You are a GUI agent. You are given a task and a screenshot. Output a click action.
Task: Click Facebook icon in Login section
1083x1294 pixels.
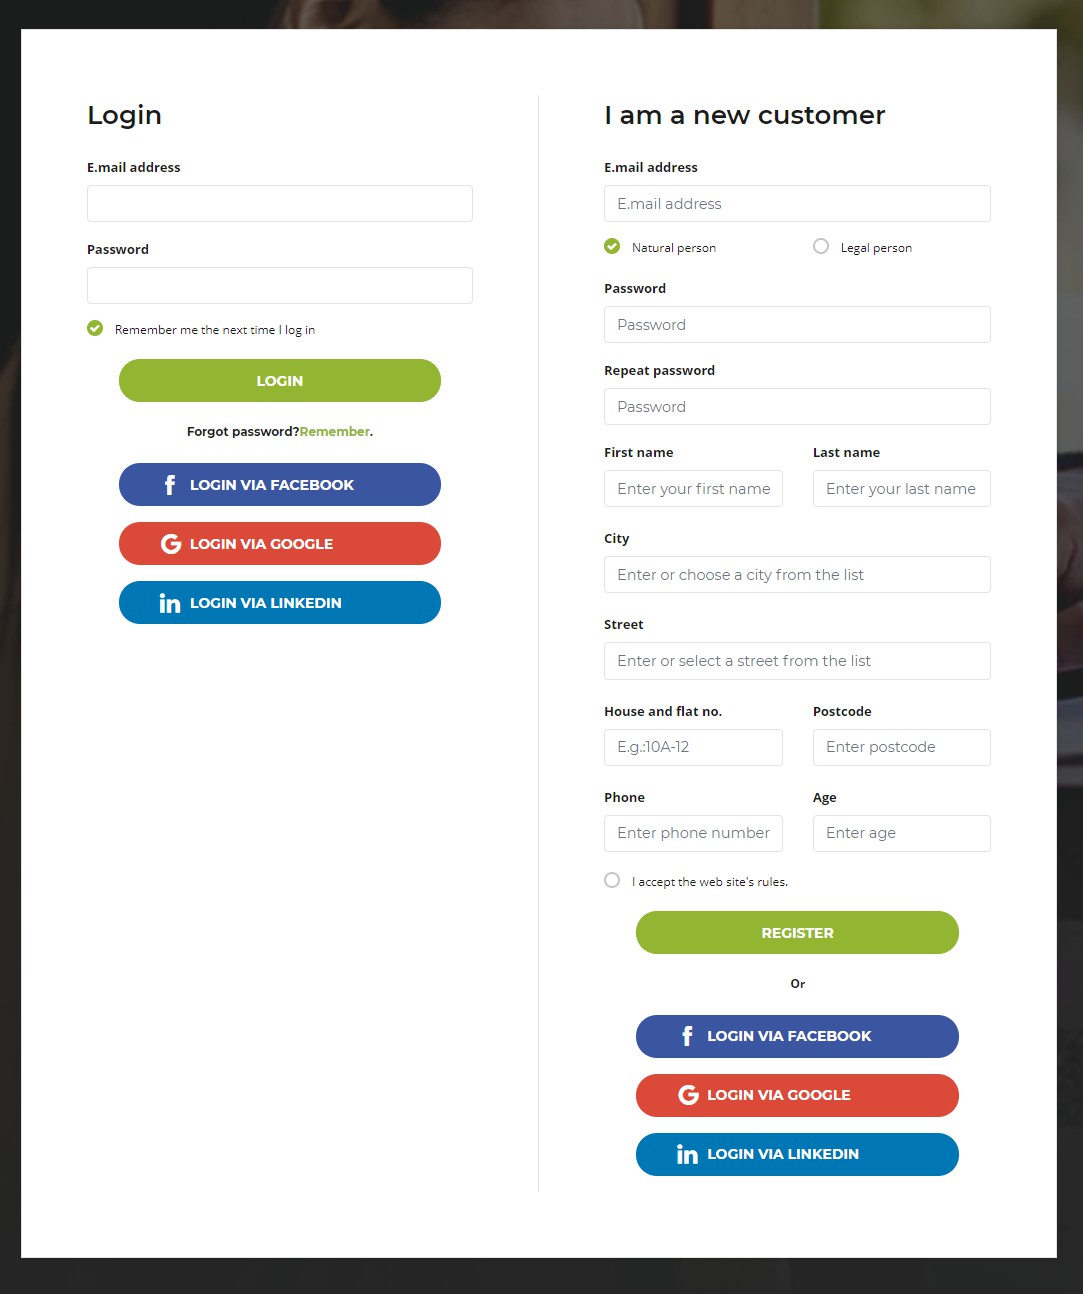click(170, 485)
